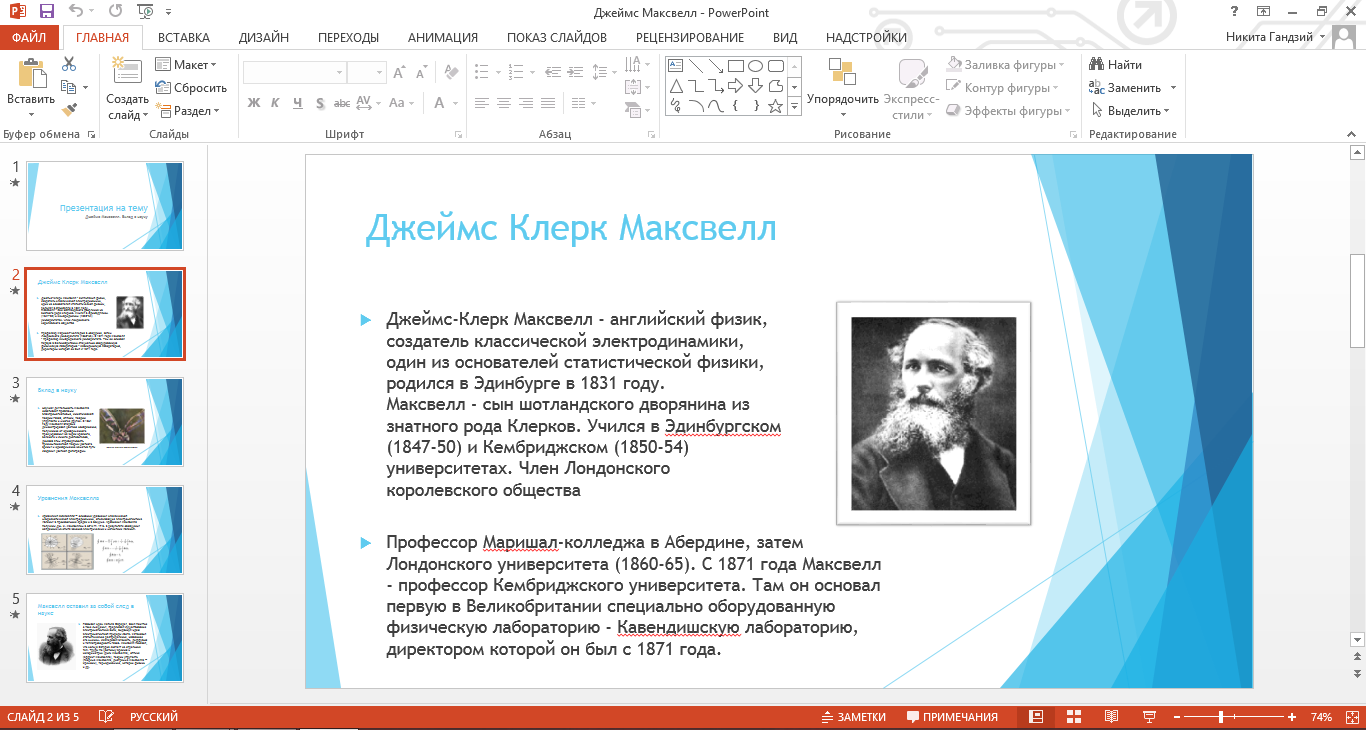Switch to Slide Sorter view in status bar
The height and width of the screenshot is (730, 1366).
pos(1073,717)
